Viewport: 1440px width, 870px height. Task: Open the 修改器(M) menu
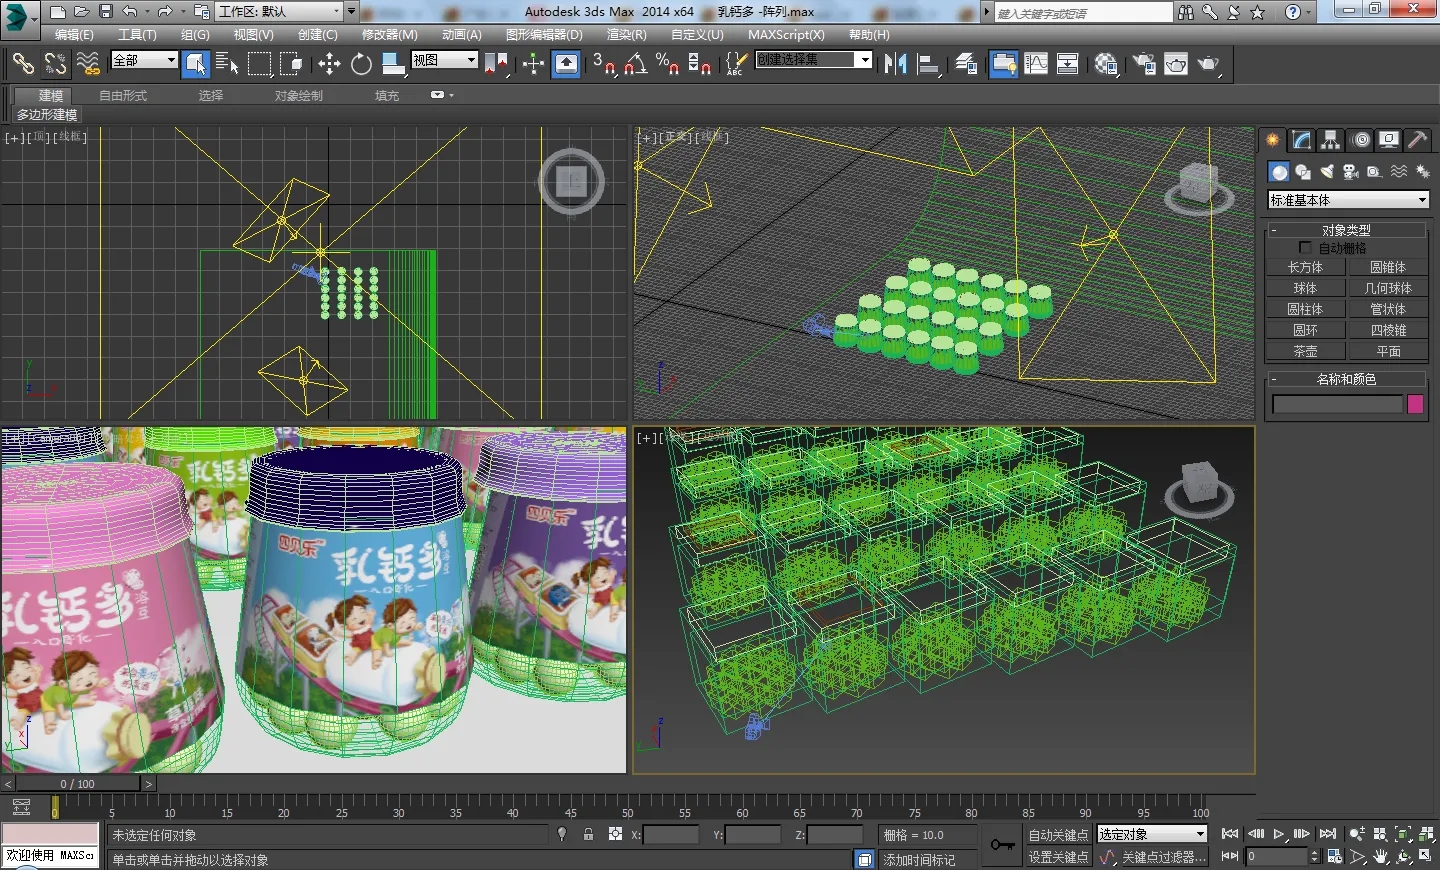tap(390, 34)
